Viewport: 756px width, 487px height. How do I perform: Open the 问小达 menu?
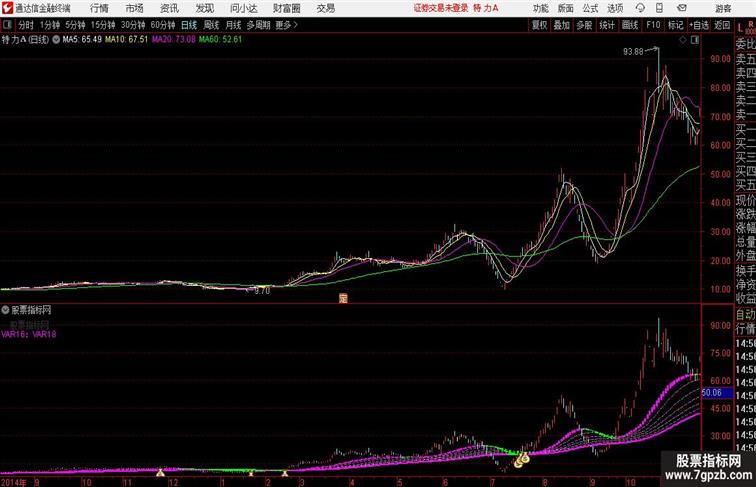[x=243, y=8]
